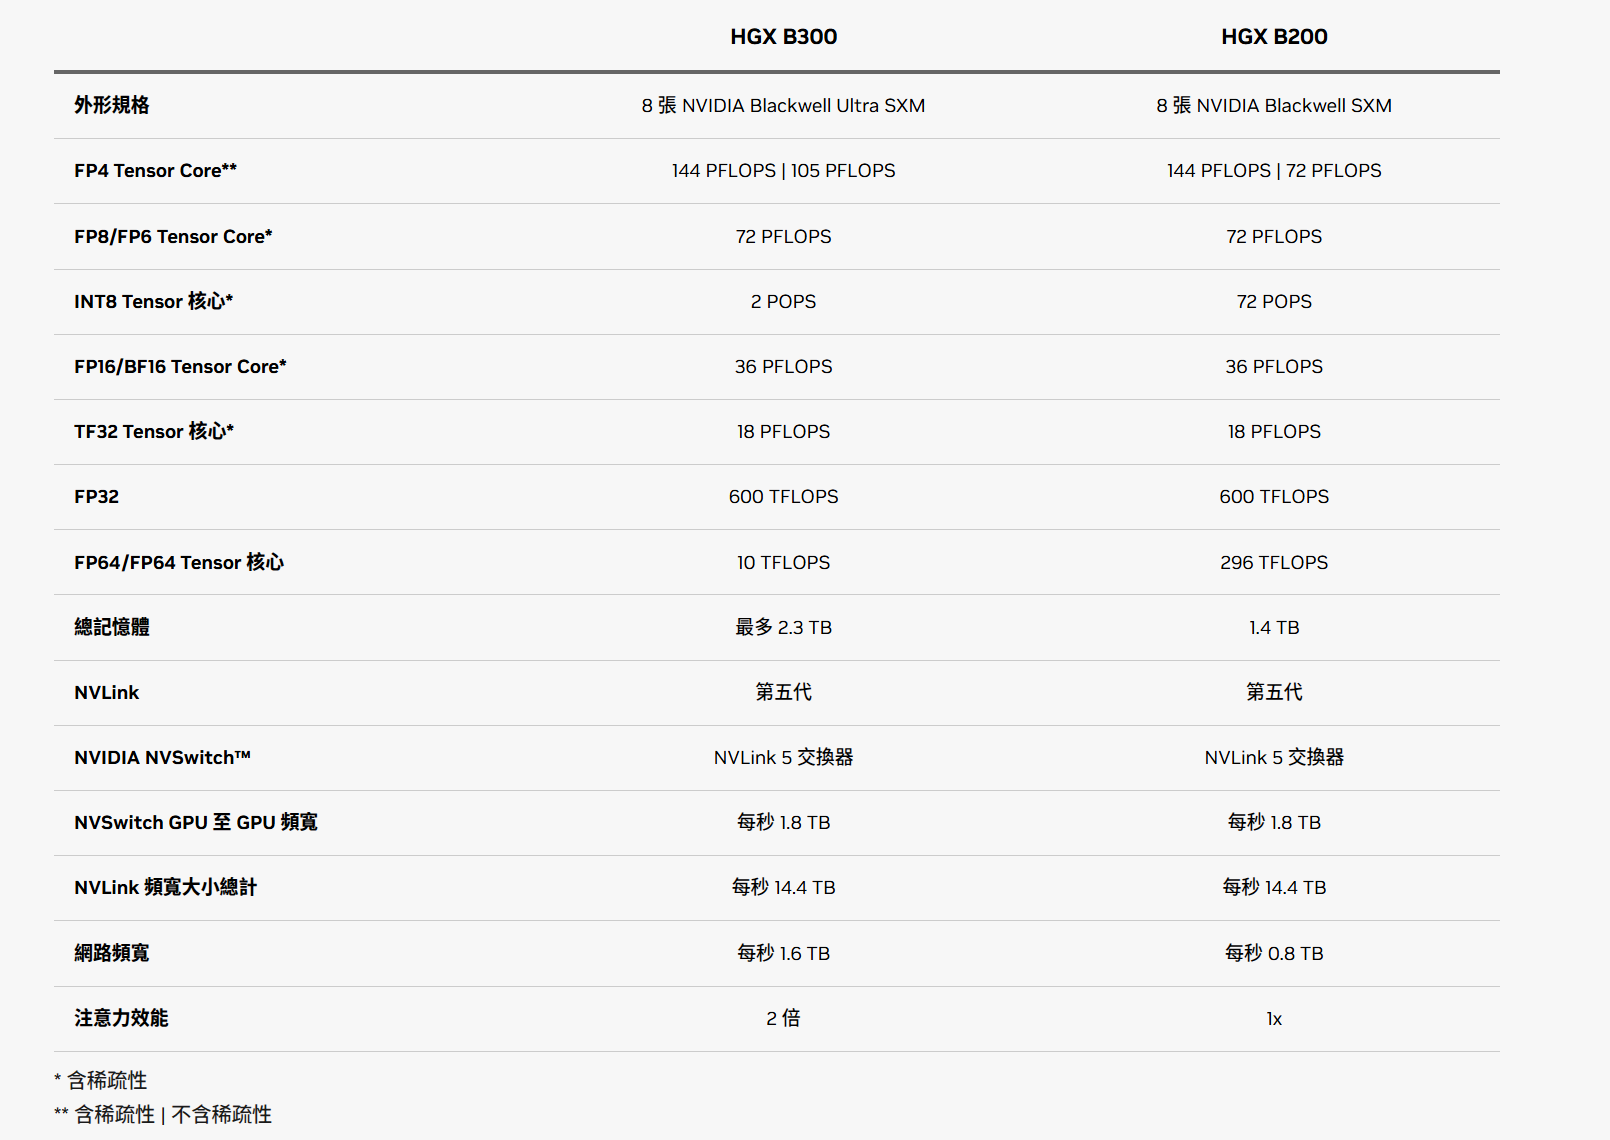Click the TF32 Tensor 核心 row label
Image resolution: width=1610 pixels, height=1140 pixels.
tap(153, 432)
